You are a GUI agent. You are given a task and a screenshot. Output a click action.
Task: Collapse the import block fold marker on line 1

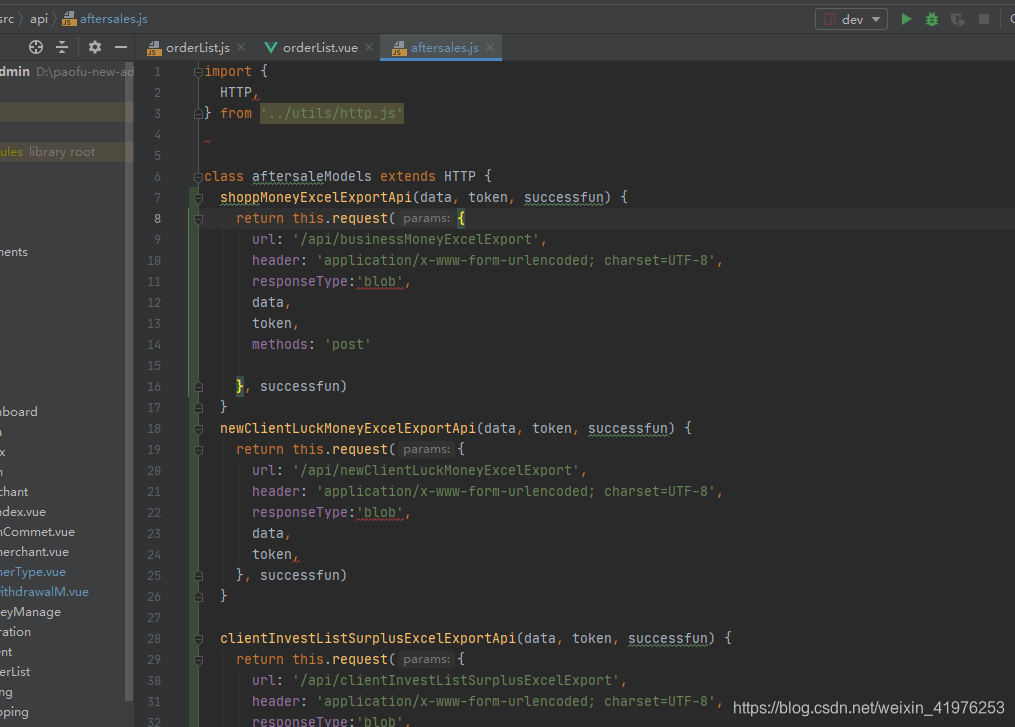(x=198, y=73)
